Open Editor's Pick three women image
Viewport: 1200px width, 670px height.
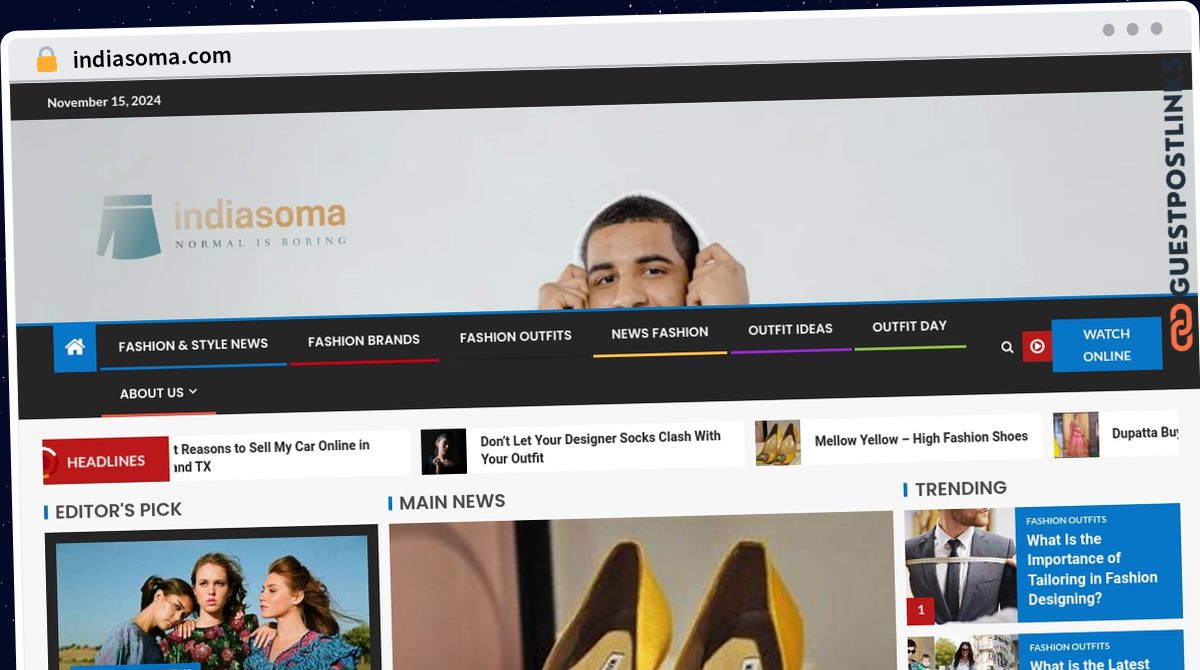pos(212,602)
